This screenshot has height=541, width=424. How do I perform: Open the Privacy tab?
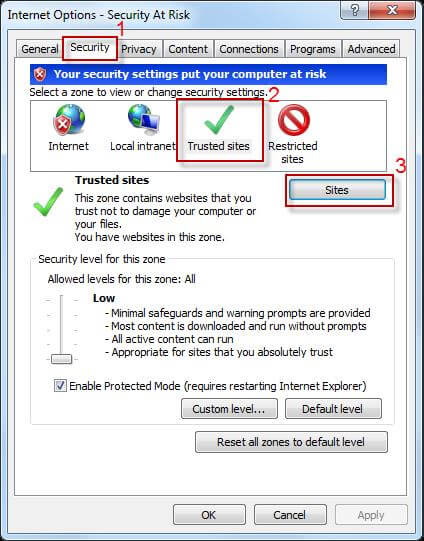click(x=139, y=49)
